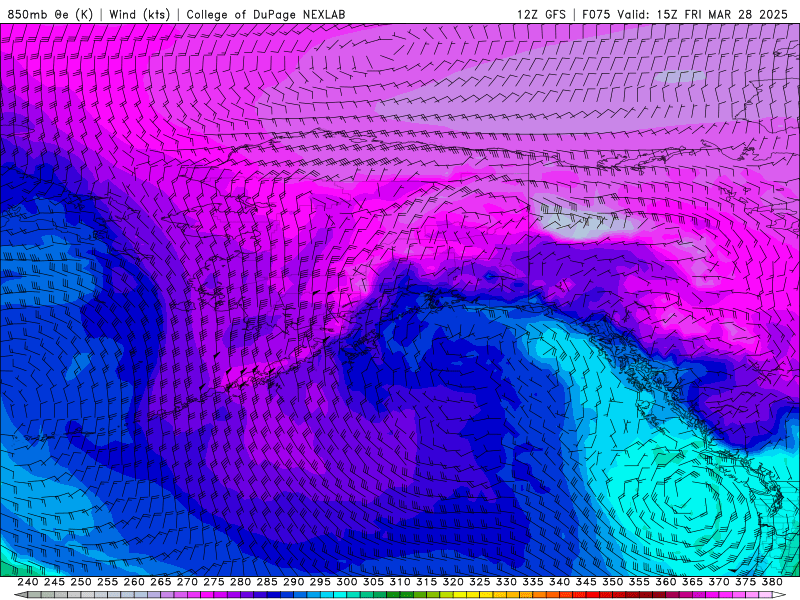
Task: Click the 305 value on the color scale
Action: pyautogui.click(x=373, y=582)
